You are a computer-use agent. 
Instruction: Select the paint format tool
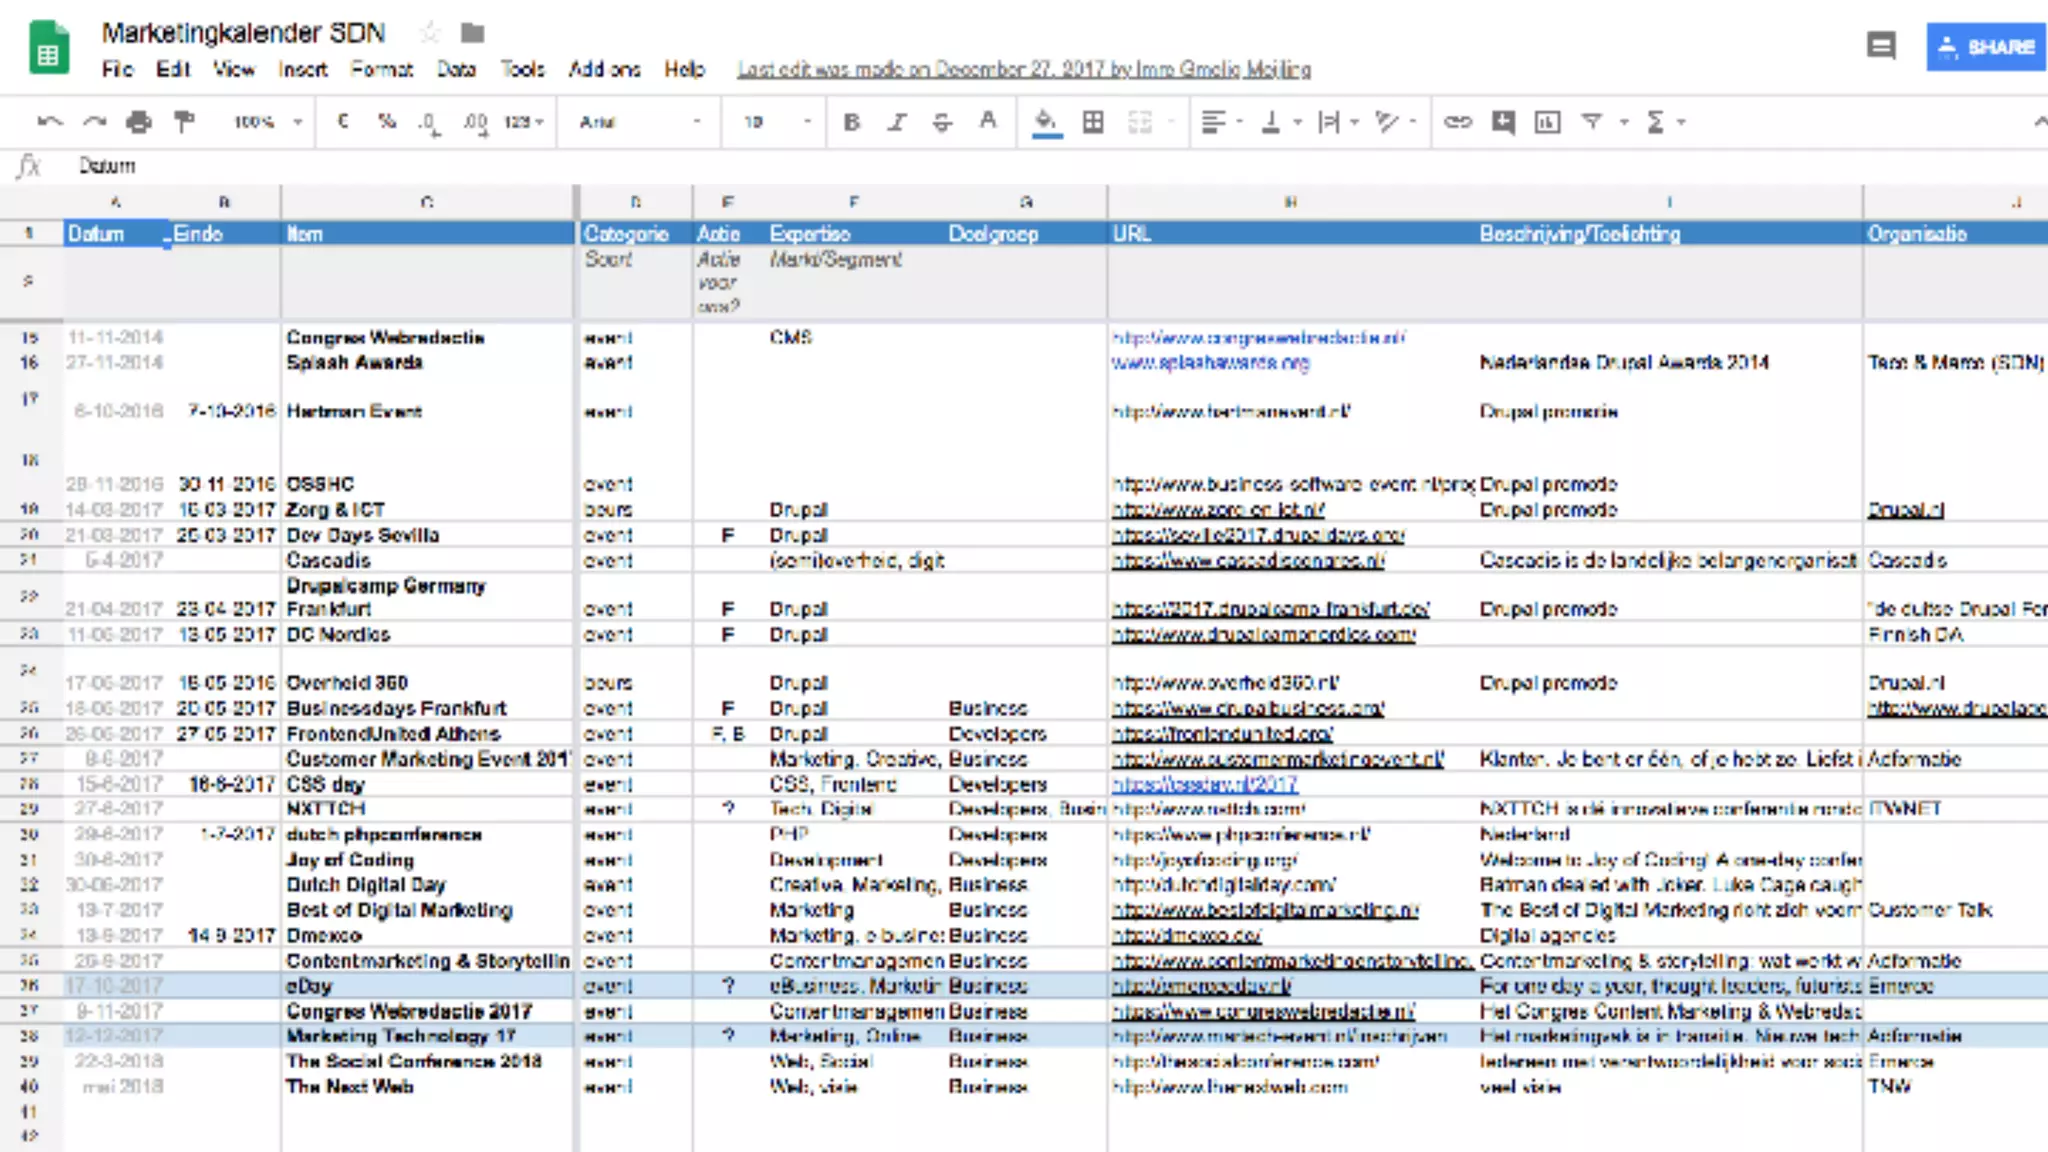point(184,122)
